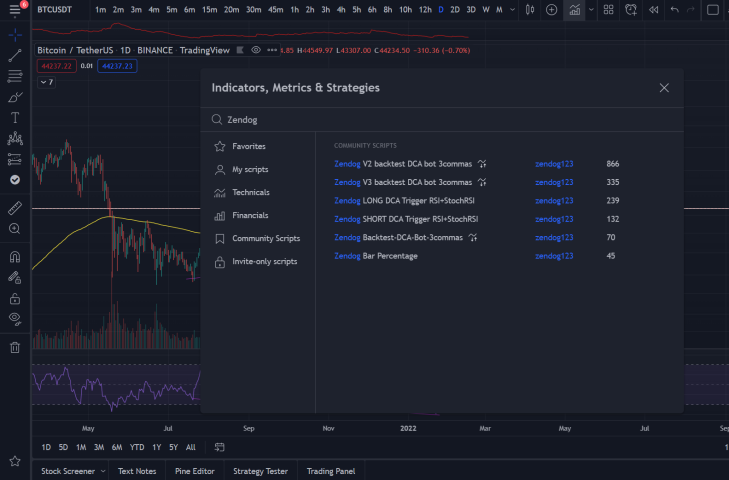The height and width of the screenshot is (480, 729).
Task: Open the Stock Screener tab
Action: [x=68, y=471]
